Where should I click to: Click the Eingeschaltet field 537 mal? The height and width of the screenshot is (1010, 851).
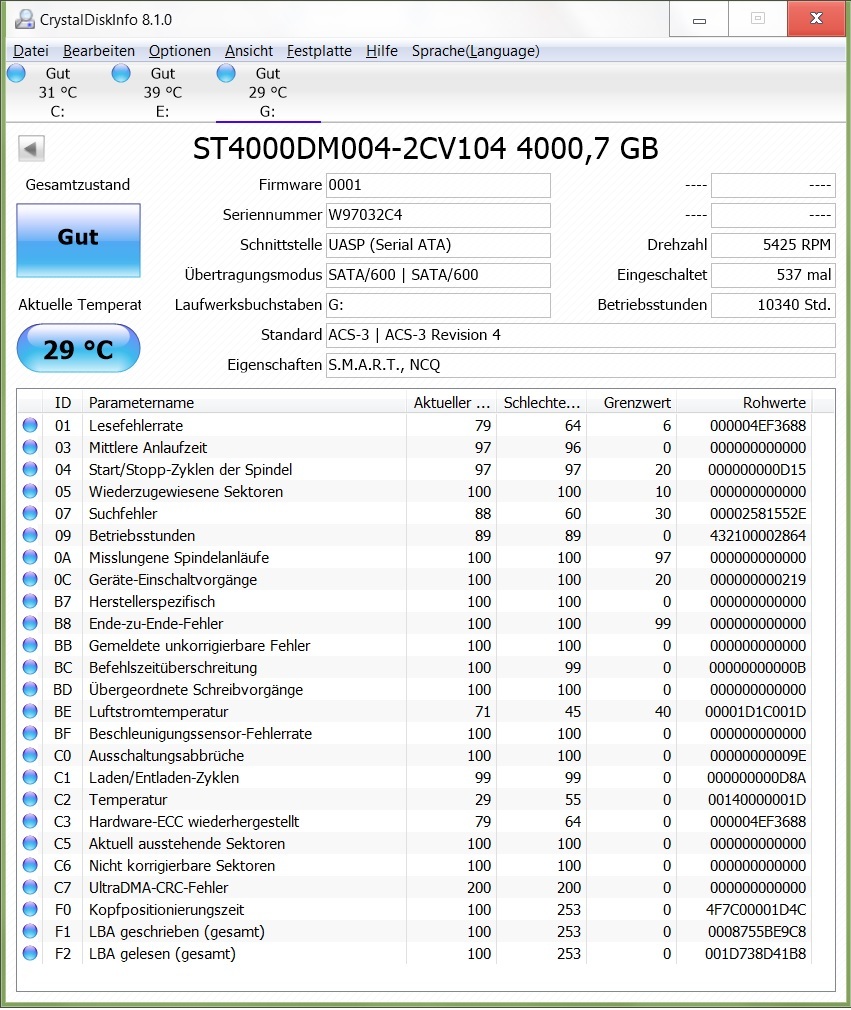point(773,275)
